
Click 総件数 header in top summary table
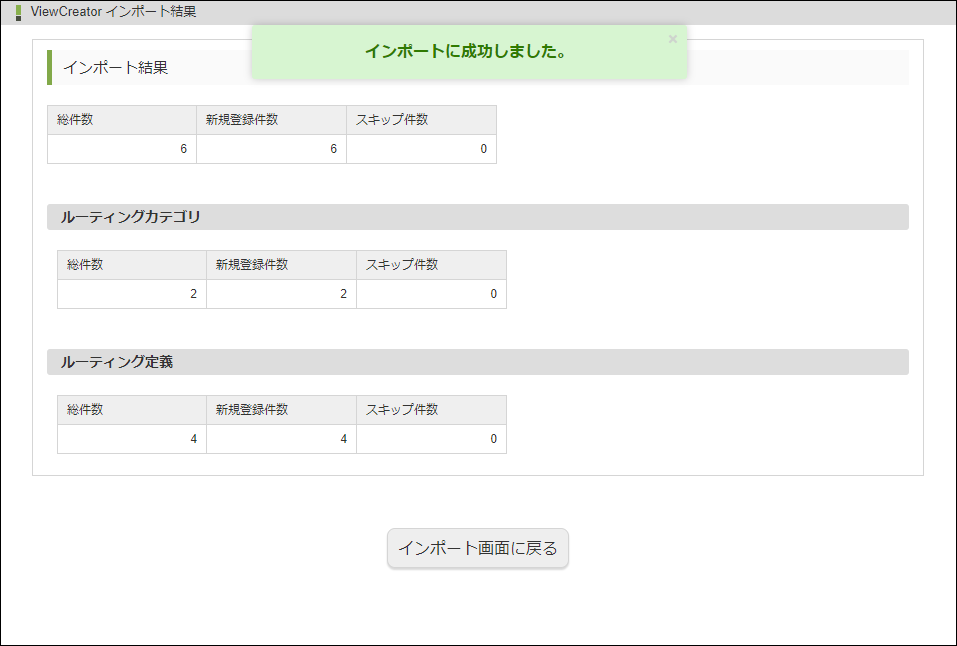pyautogui.click(x=122, y=120)
